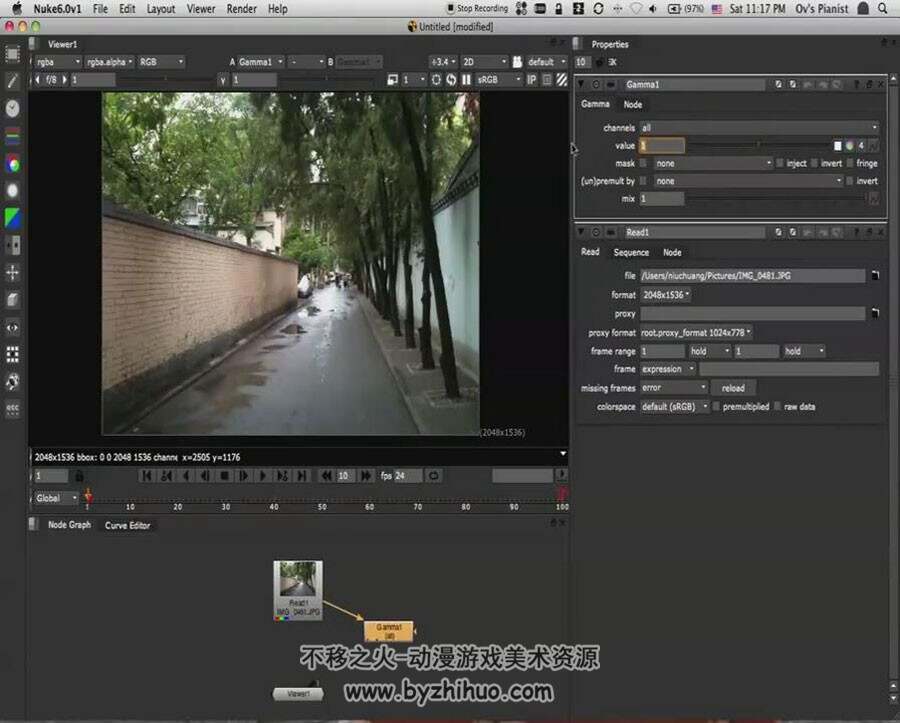The width and height of the screenshot is (900, 723).
Task: Open the viewer sRGB lookup dropdown
Action: click(x=499, y=79)
